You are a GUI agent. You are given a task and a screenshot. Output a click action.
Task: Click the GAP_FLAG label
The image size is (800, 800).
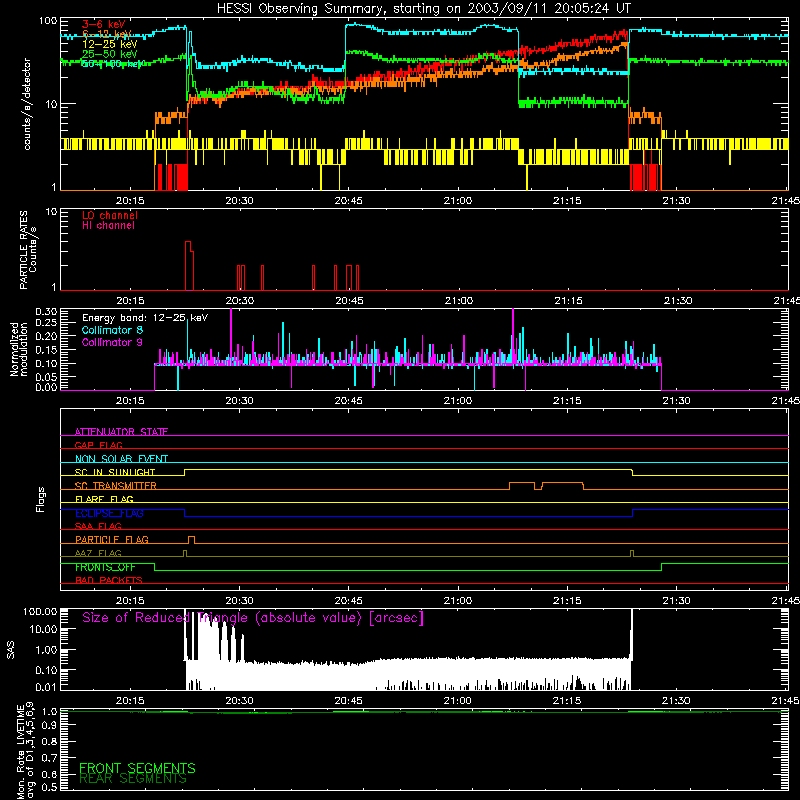tap(98, 445)
